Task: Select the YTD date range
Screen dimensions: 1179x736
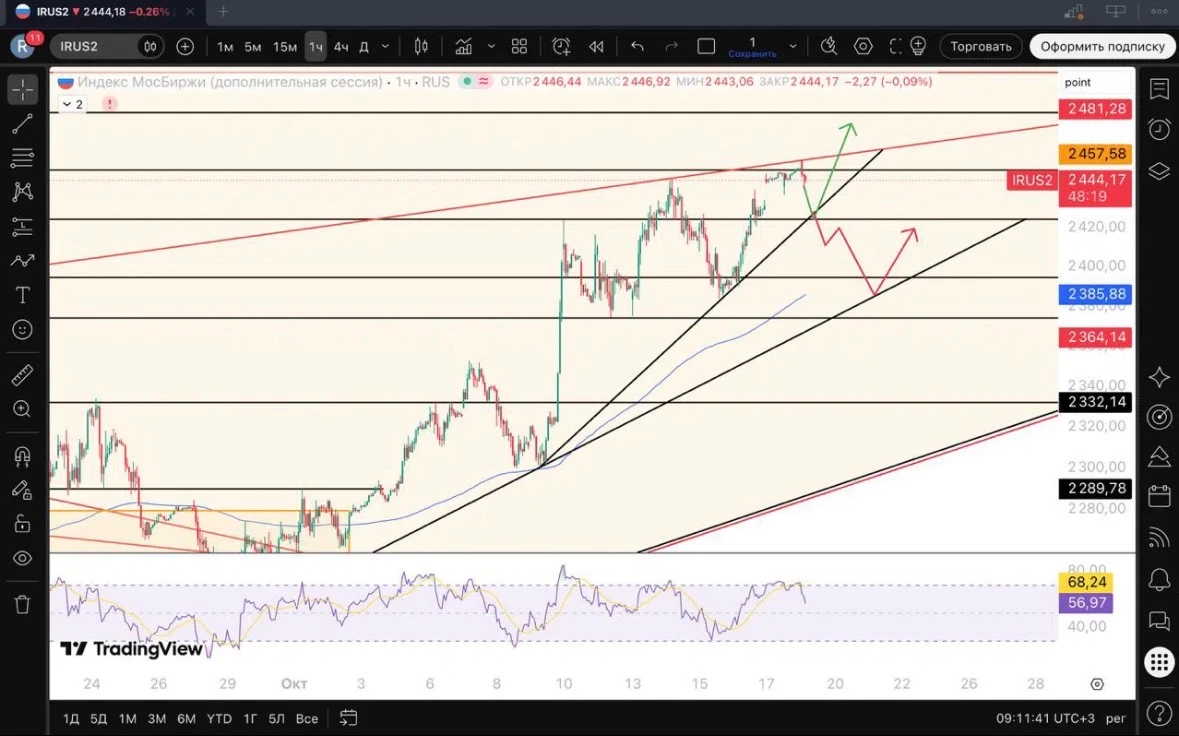Action: (x=219, y=719)
